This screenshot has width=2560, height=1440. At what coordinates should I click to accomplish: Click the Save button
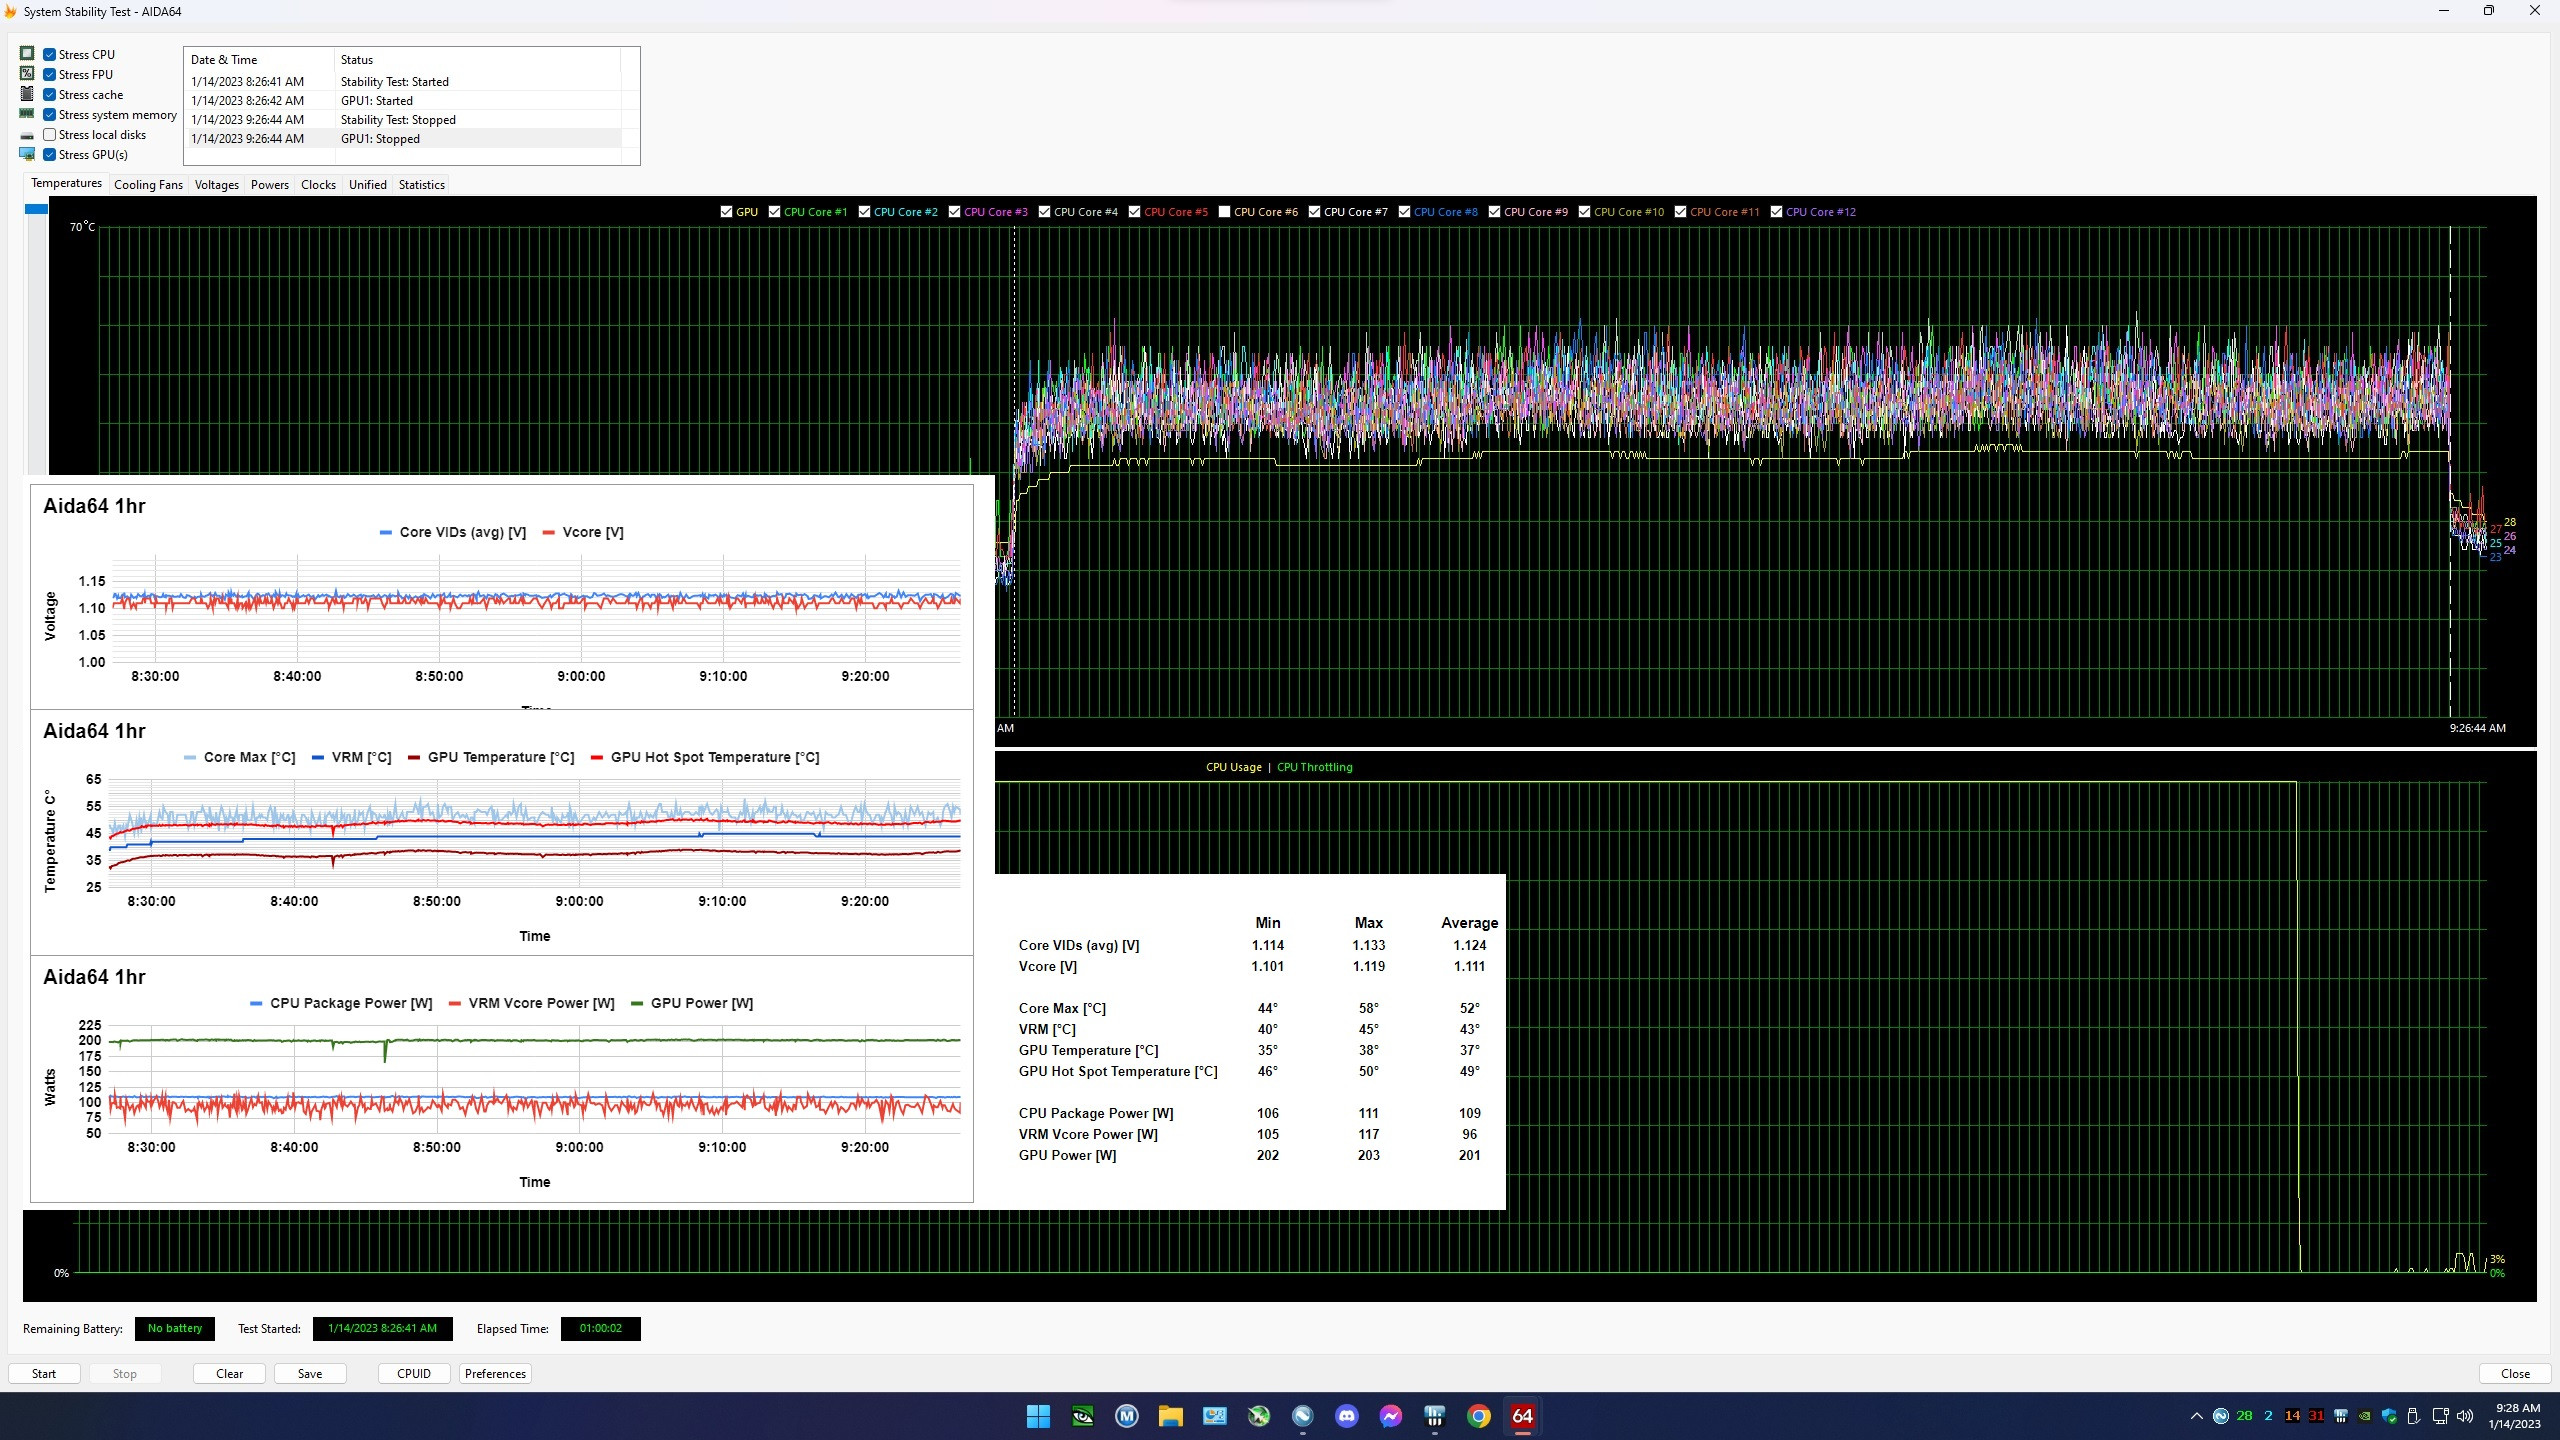coord(310,1374)
